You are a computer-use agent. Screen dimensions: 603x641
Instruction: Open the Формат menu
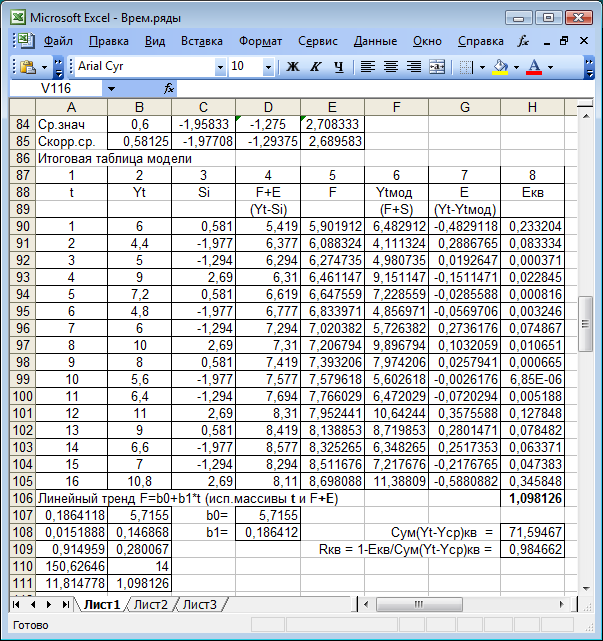[260, 41]
